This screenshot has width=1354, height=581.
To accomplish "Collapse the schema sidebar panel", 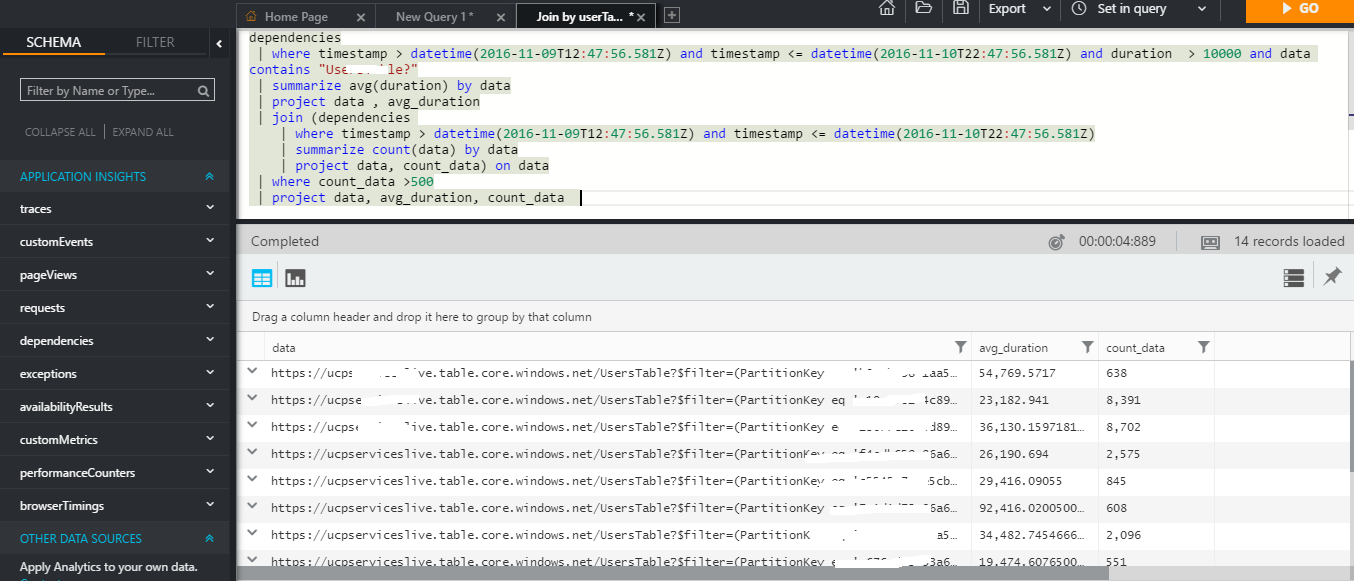I will click(219, 43).
